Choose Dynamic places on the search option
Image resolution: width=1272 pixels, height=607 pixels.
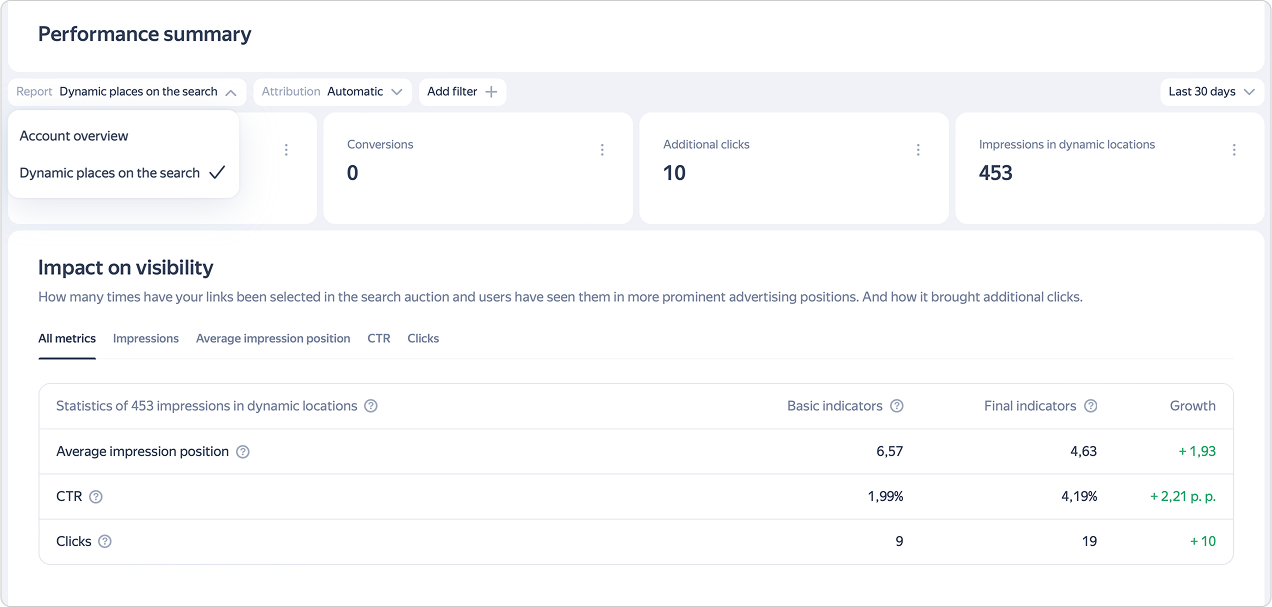coord(110,173)
